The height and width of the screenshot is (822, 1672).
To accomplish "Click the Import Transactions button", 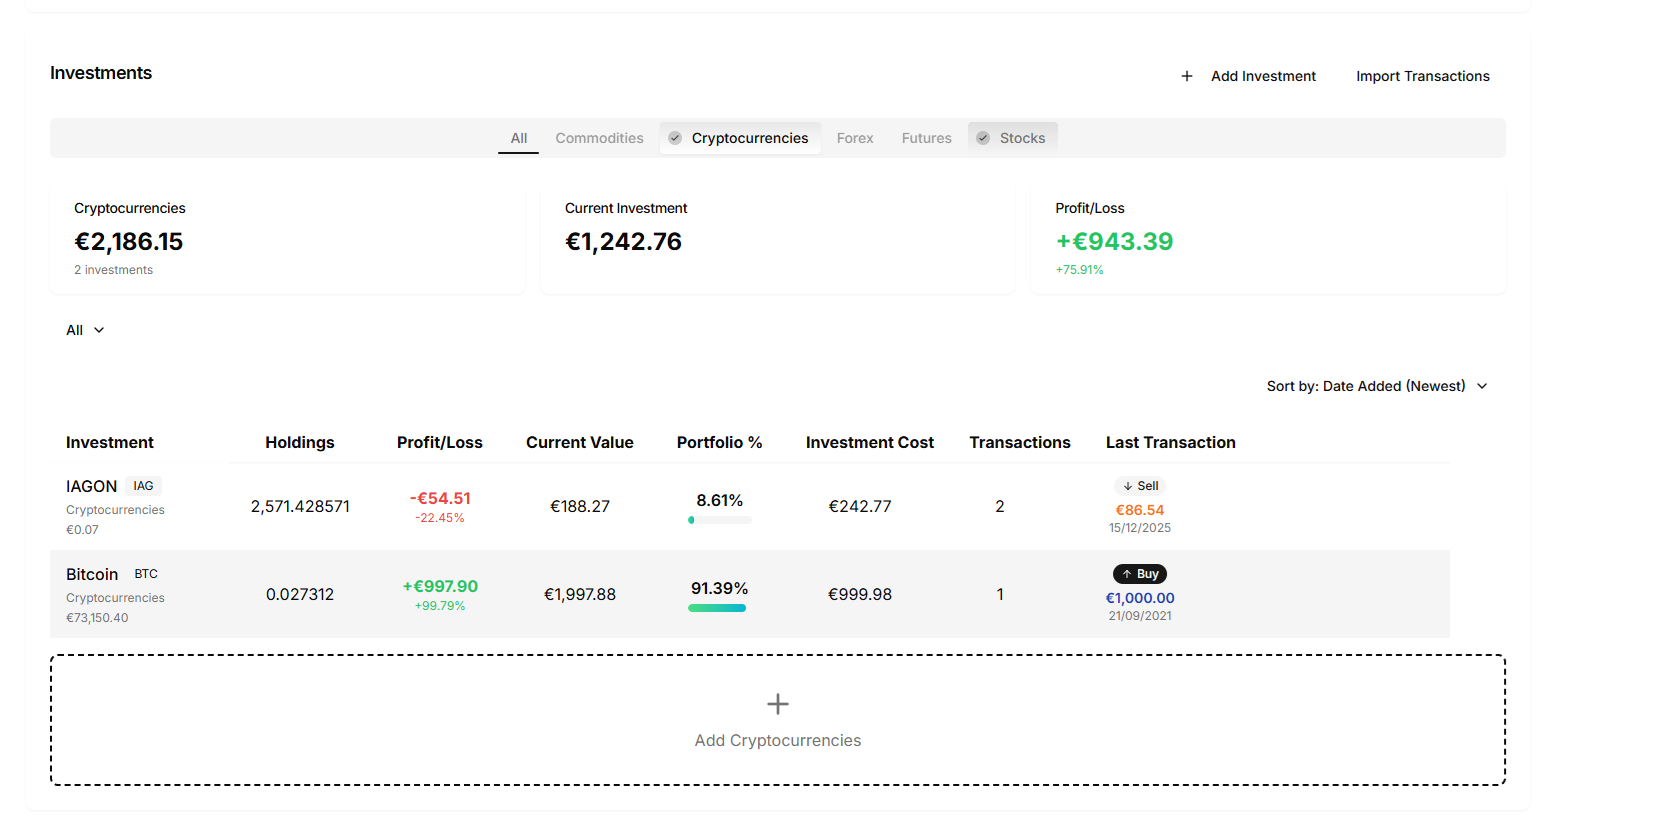I will pyautogui.click(x=1422, y=76).
